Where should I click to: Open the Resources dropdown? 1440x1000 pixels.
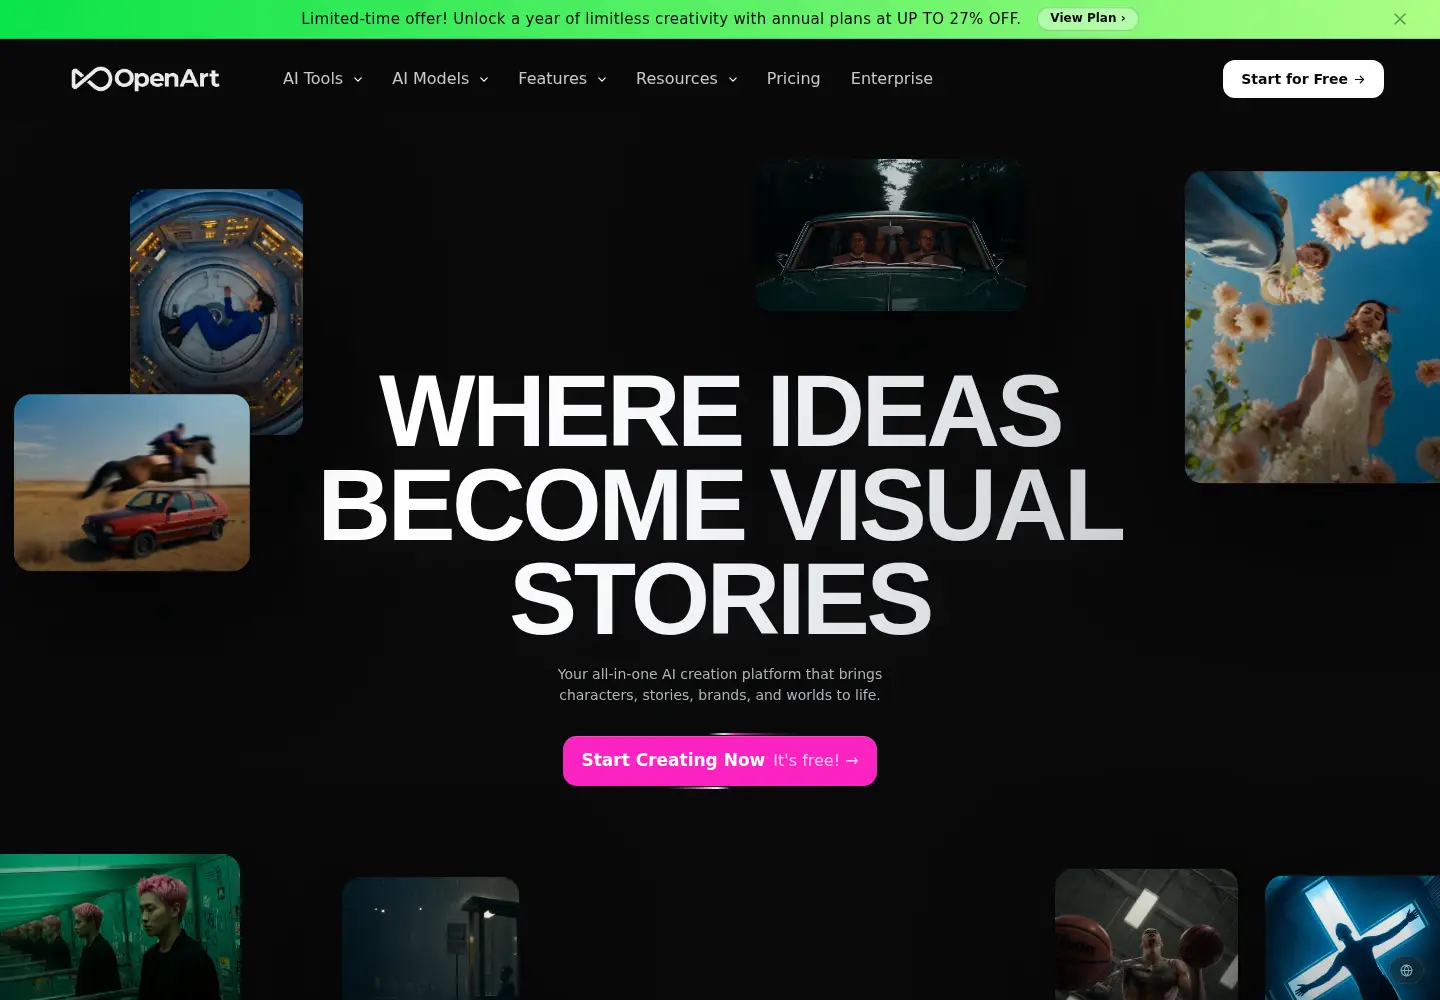(x=686, y=79)
